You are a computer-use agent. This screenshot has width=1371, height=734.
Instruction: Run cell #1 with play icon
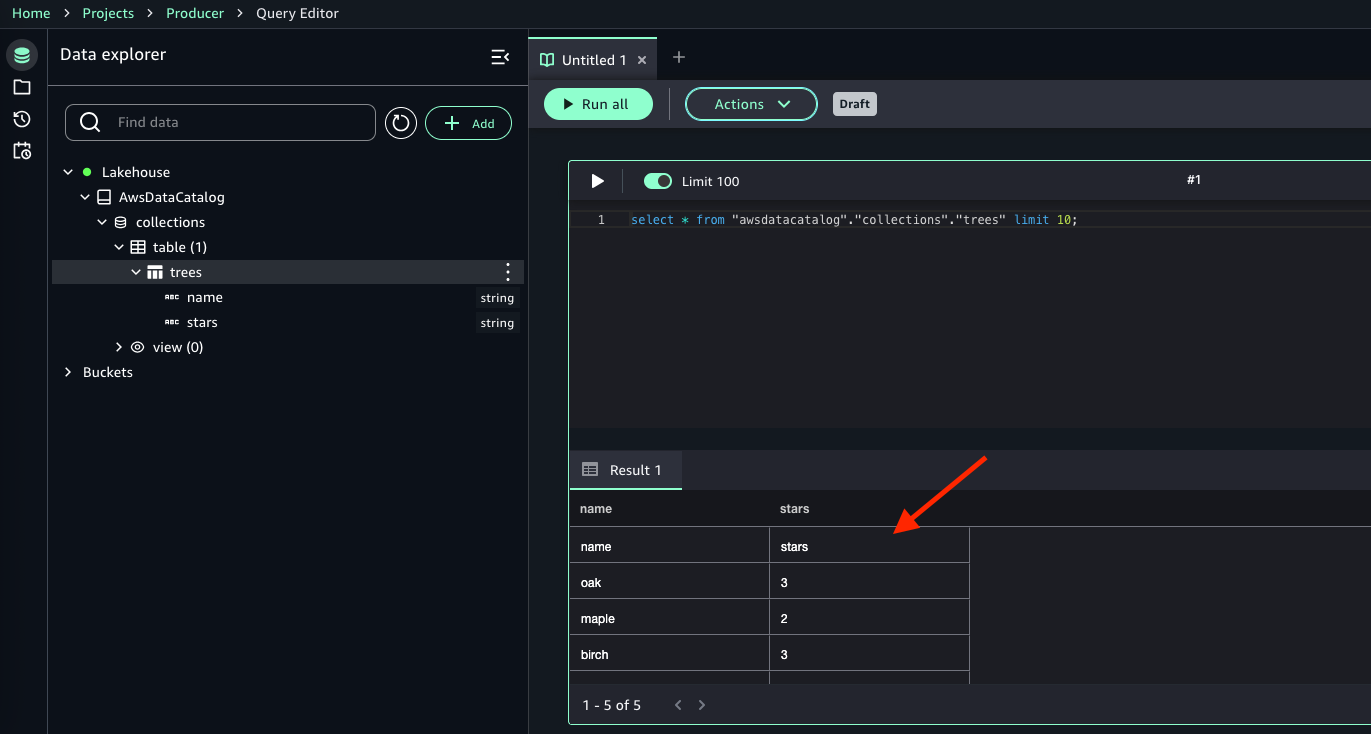(597, 181)
